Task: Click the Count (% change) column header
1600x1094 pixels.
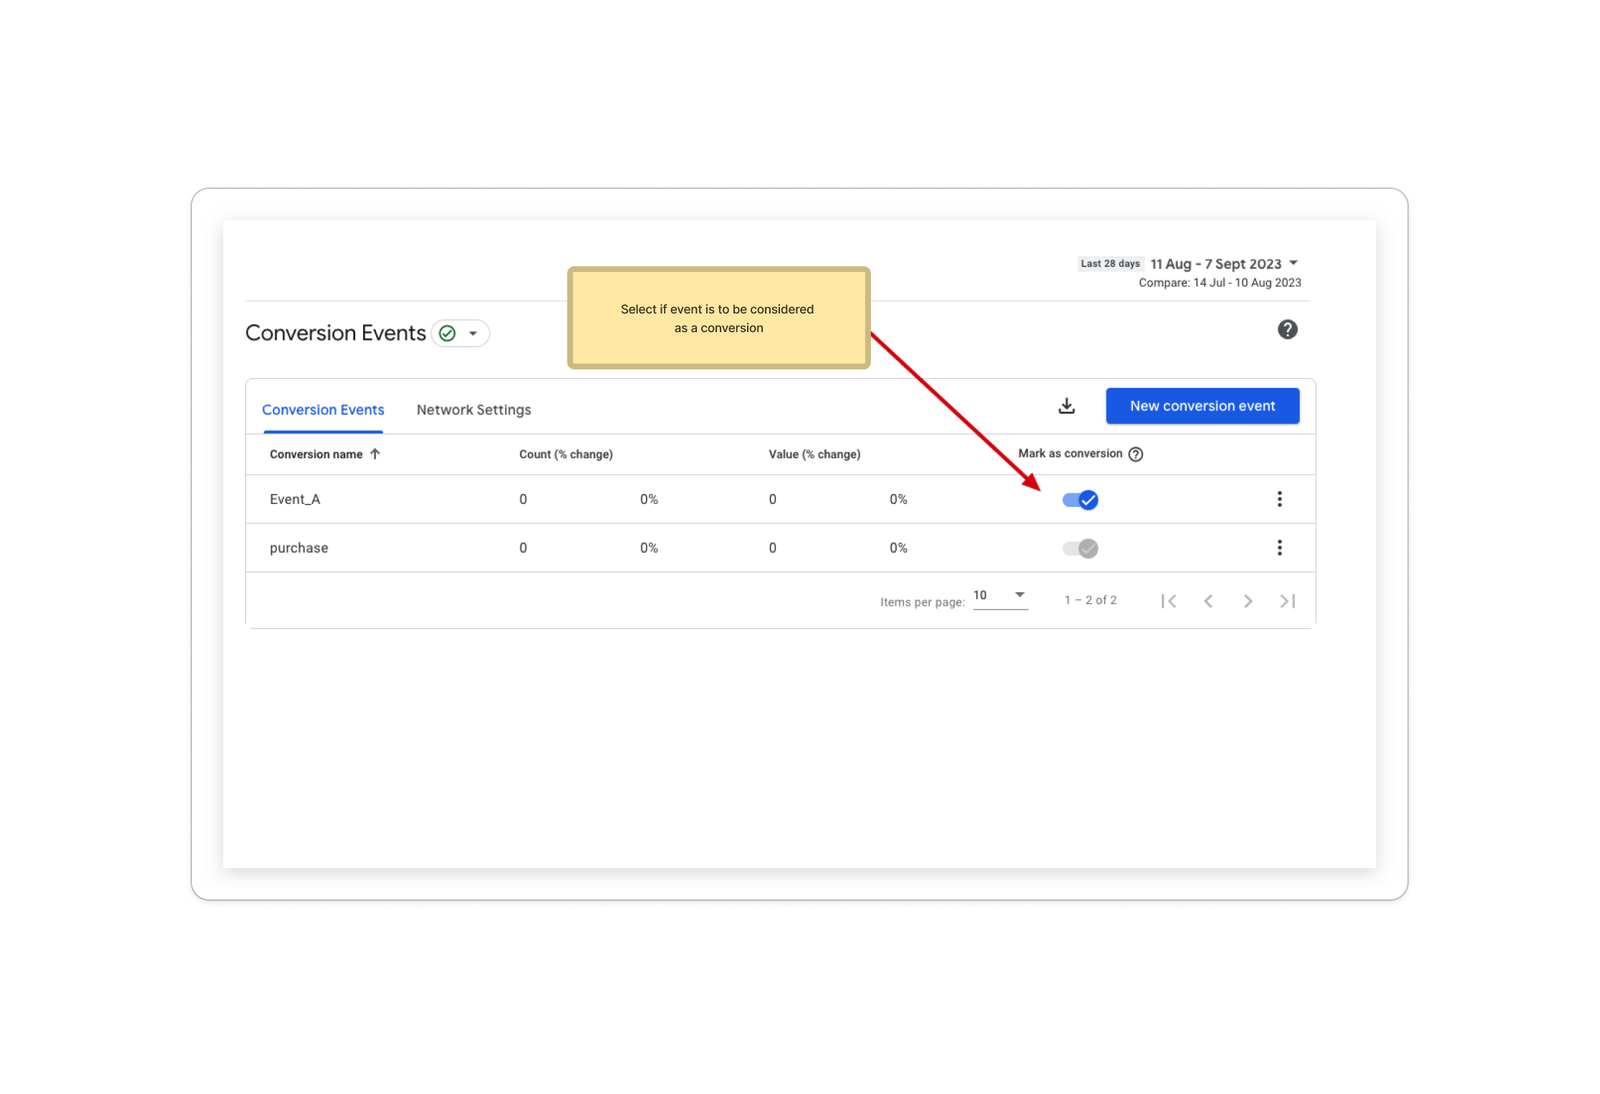Action: 566,454
